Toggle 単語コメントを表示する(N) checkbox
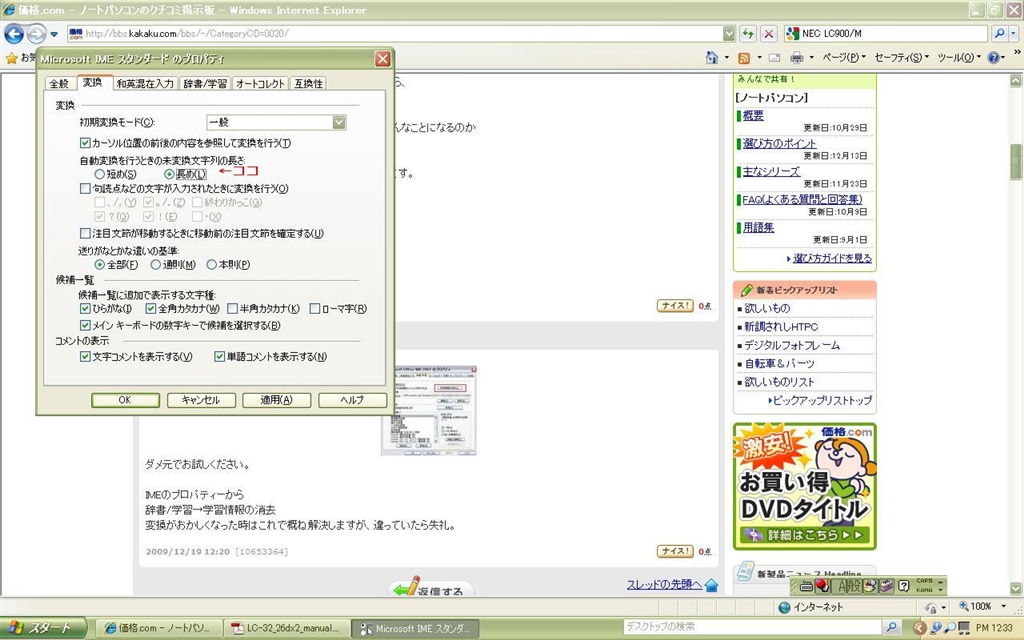Screen dimensions: 1024x640 tap(219, 357)
